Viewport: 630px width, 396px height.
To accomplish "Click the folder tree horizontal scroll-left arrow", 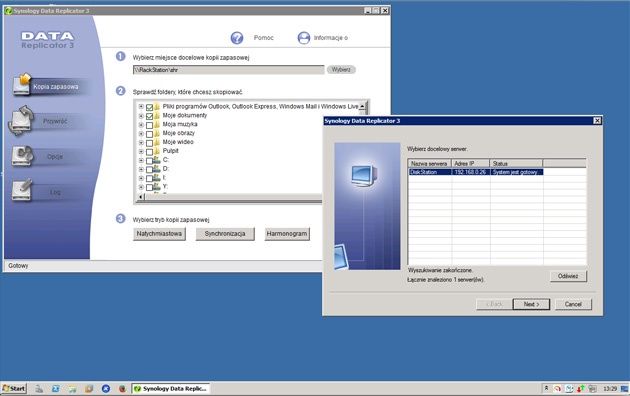I will pyautogui.click(x=141, y=197).
